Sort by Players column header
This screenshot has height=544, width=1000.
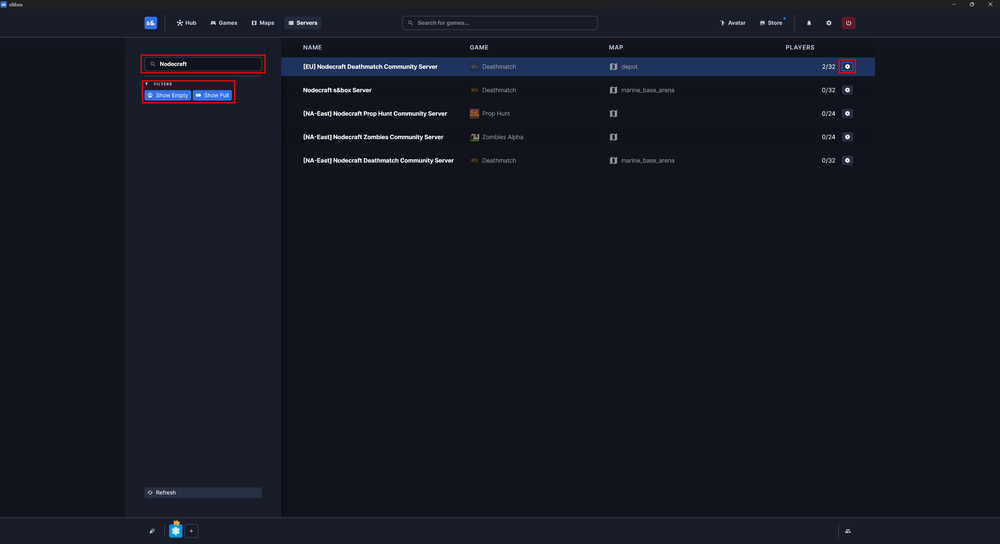800,47
